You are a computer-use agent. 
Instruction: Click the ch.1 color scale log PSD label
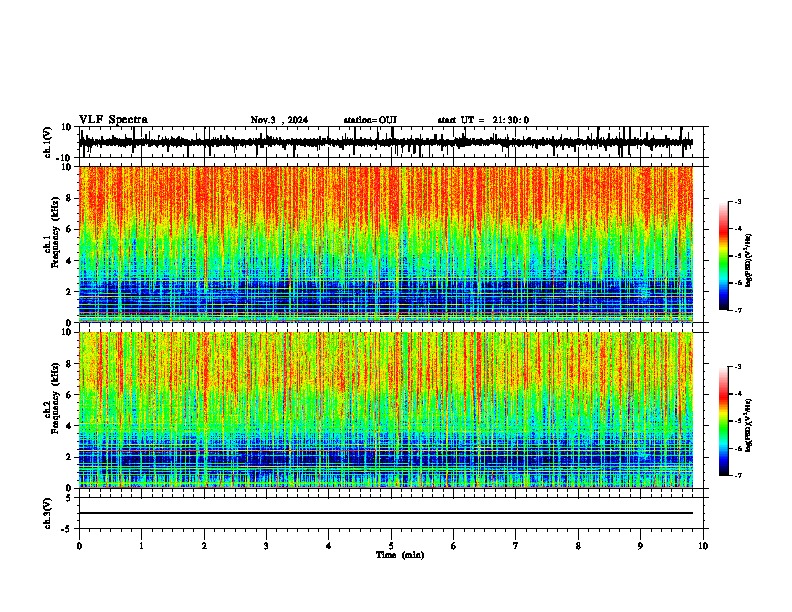[748, 261]
